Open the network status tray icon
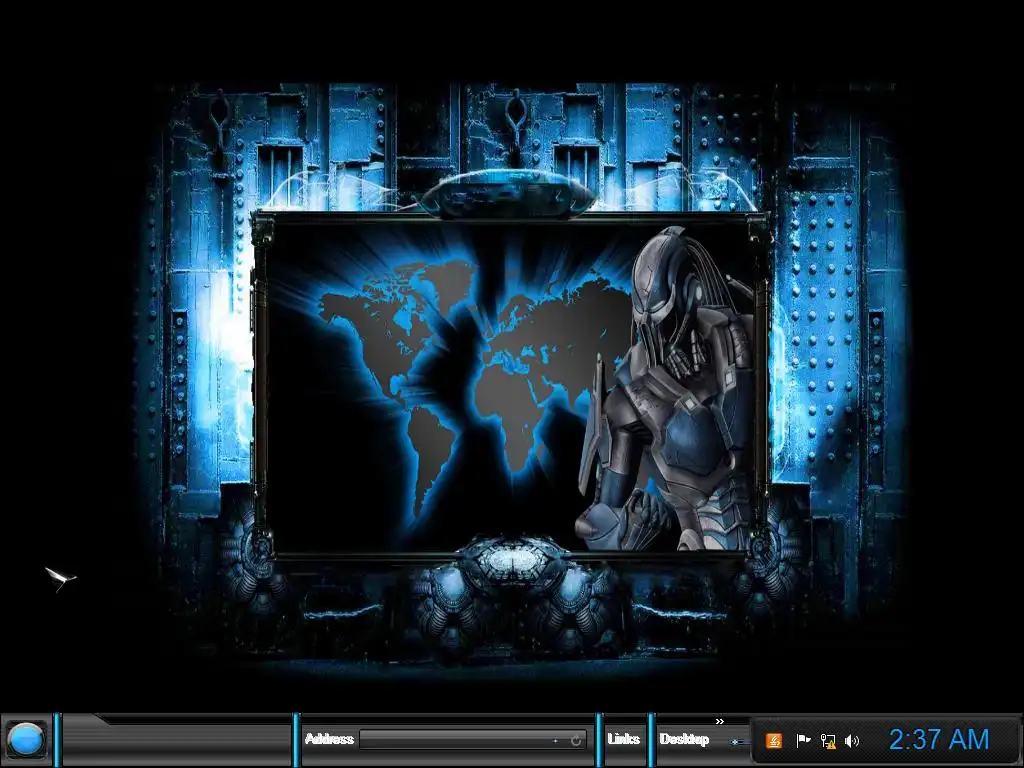Viewport: 1024px width, 768px height. (828, 741)
